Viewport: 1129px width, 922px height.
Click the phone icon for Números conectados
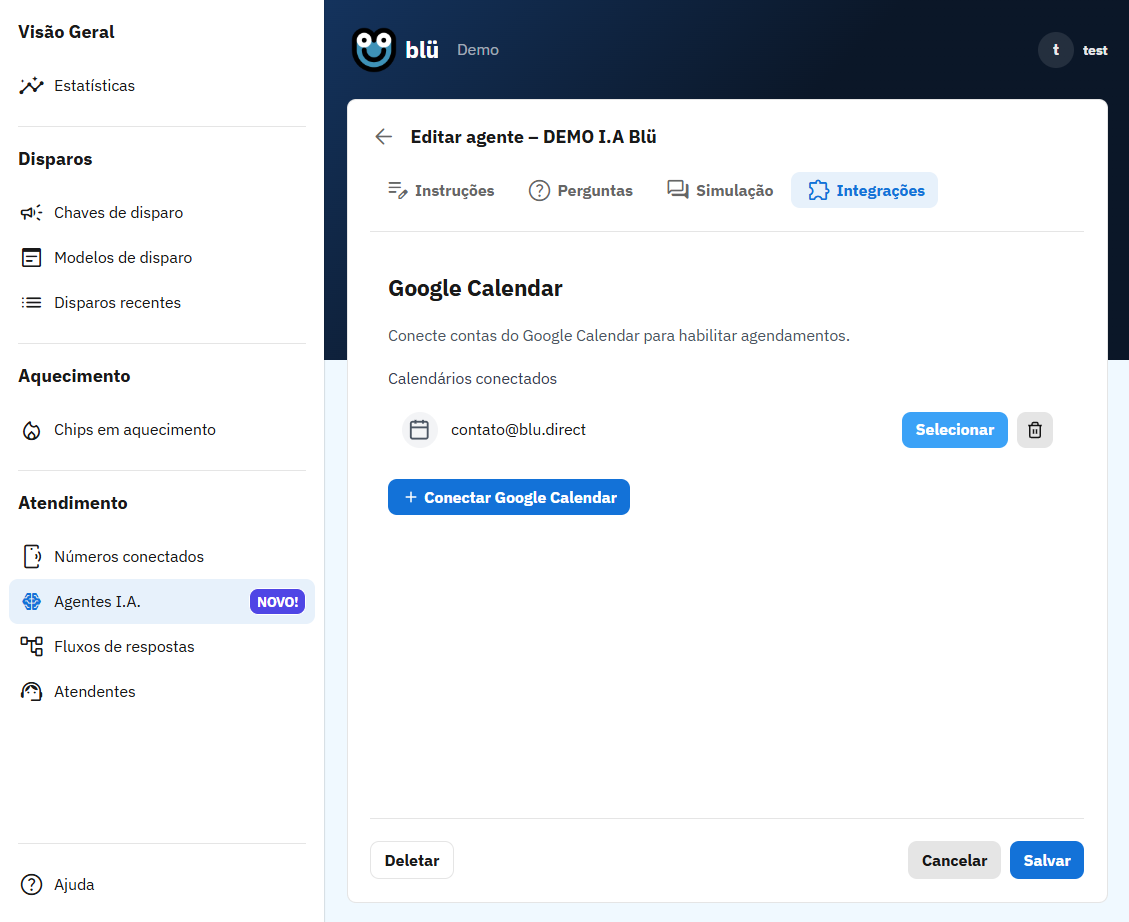point(32,557)
